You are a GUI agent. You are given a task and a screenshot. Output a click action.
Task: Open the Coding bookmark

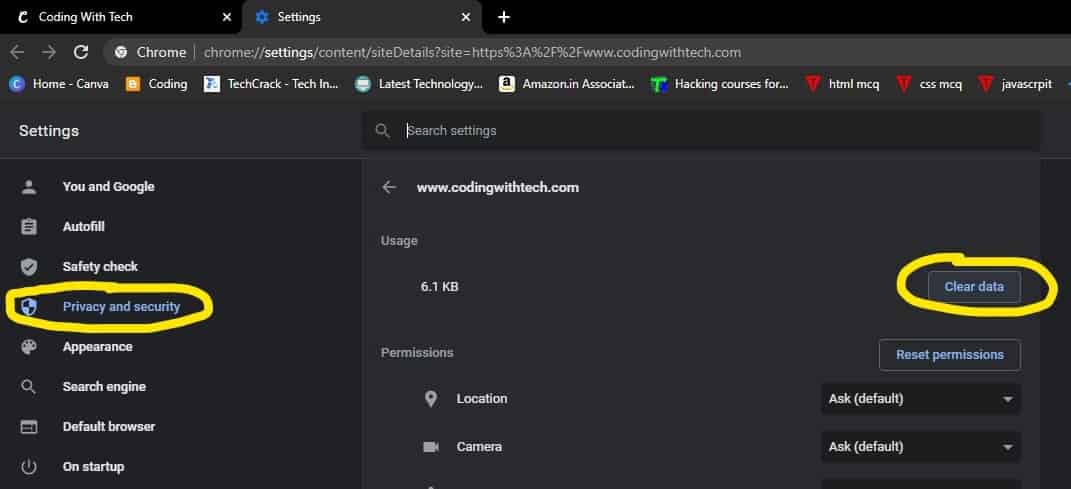pyautogui.click(x=156, y=84)
